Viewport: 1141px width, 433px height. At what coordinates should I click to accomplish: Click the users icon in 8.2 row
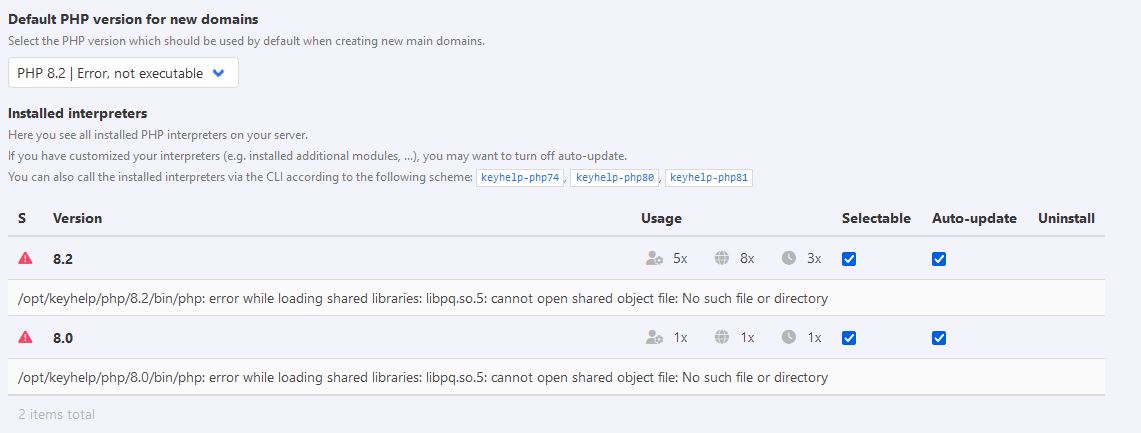point(655,258)
